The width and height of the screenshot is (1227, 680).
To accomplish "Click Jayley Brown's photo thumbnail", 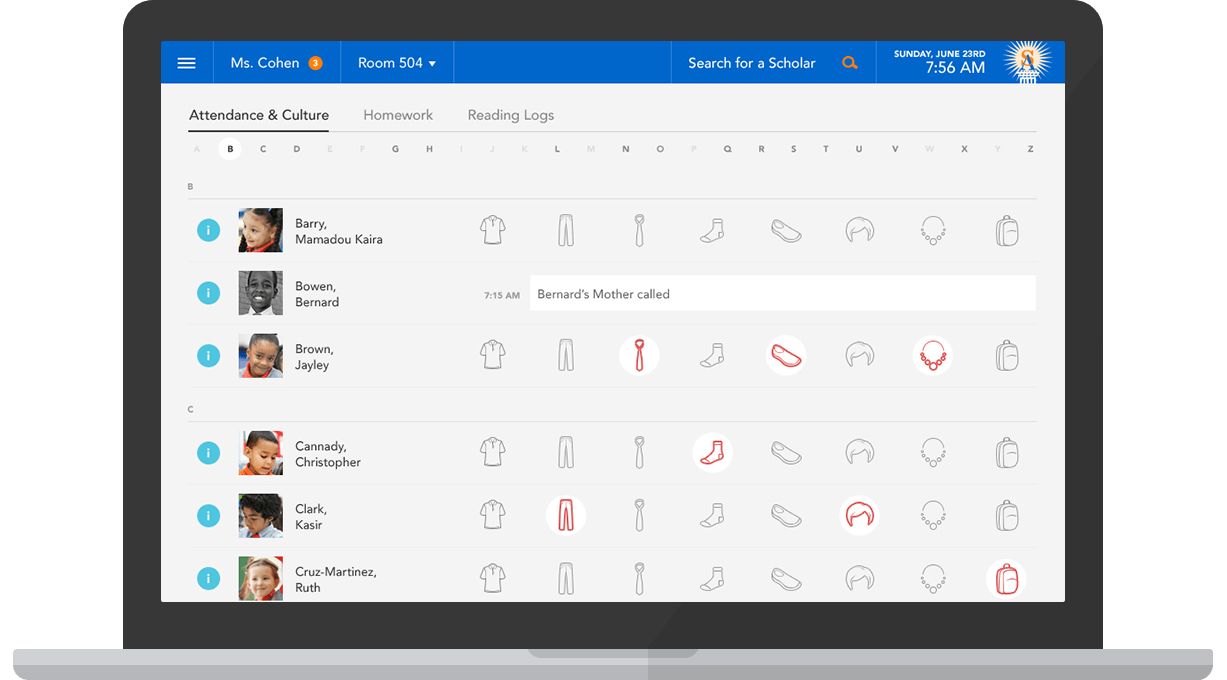I will 260,356.
